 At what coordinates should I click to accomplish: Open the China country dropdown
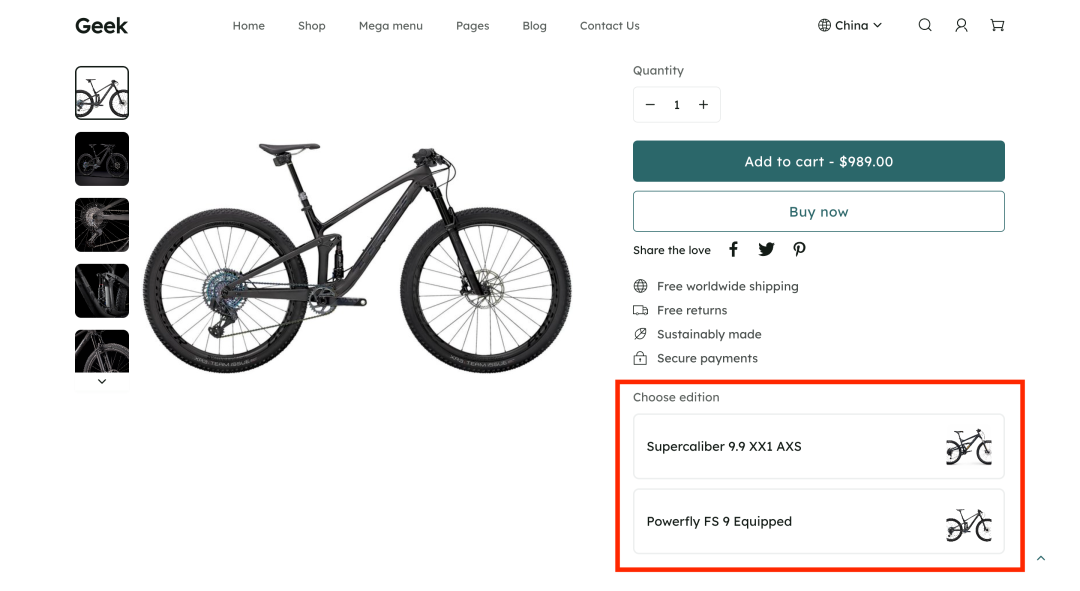[x=850, y=25]
